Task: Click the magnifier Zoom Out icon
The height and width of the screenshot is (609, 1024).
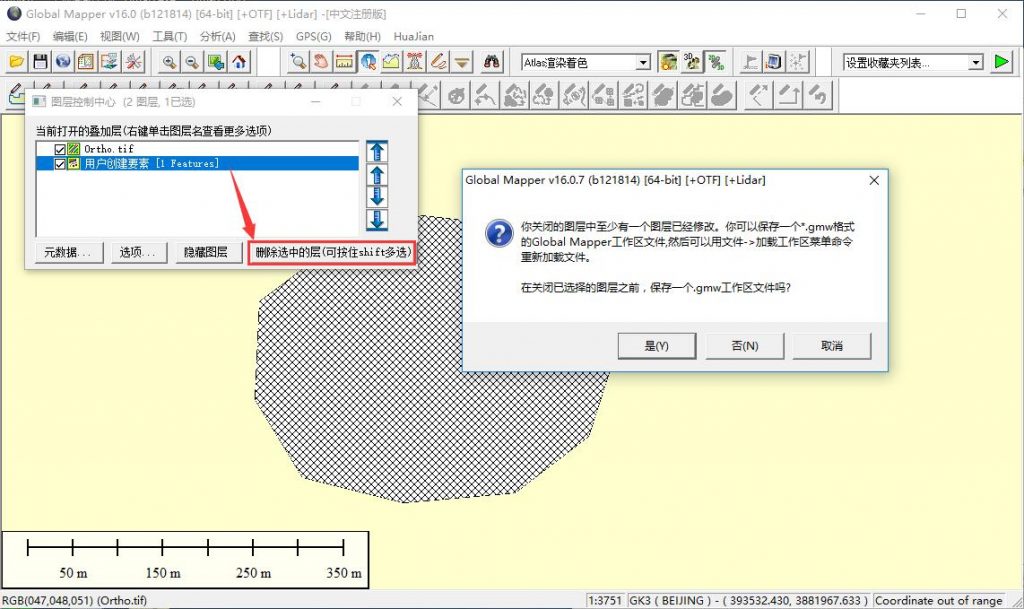Action: 192,62
